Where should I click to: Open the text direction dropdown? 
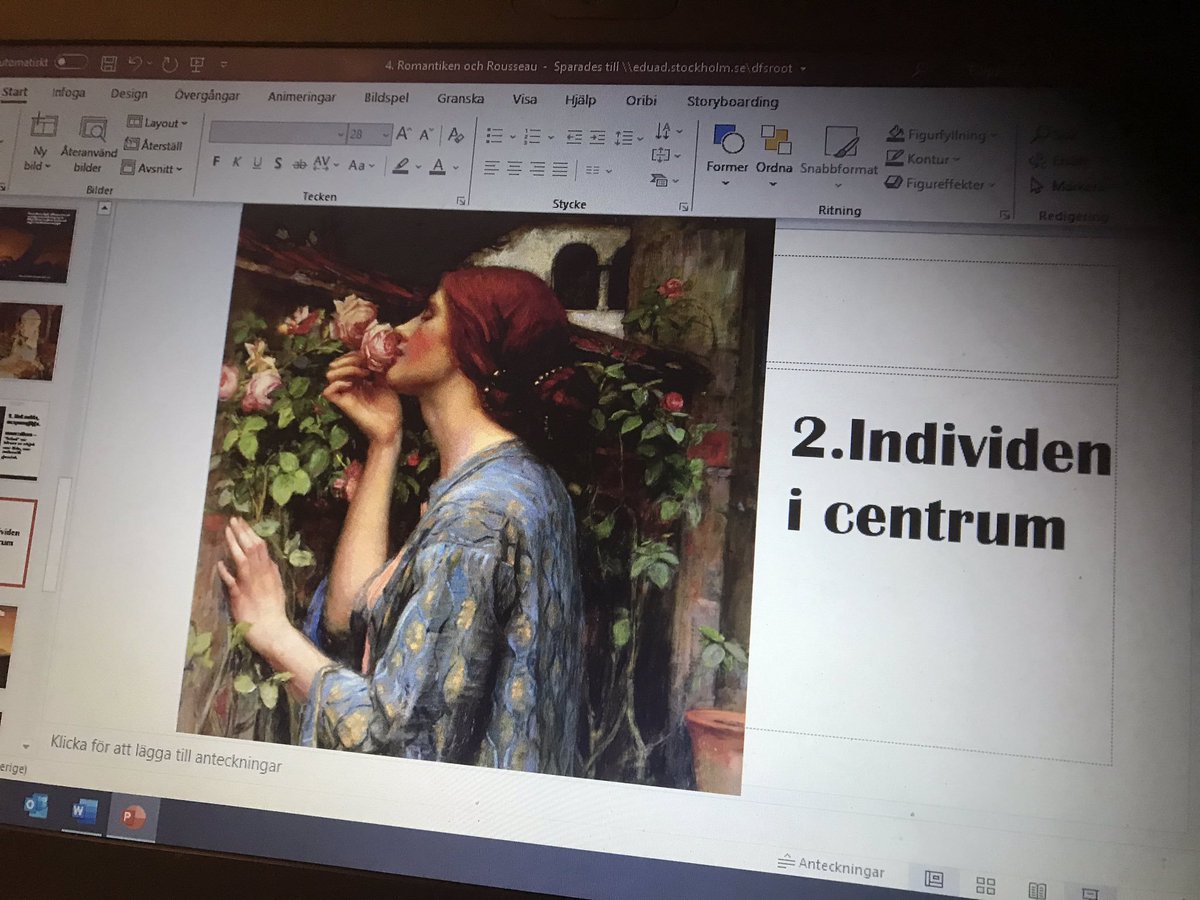pyautogui.click(x=667, y=131)
